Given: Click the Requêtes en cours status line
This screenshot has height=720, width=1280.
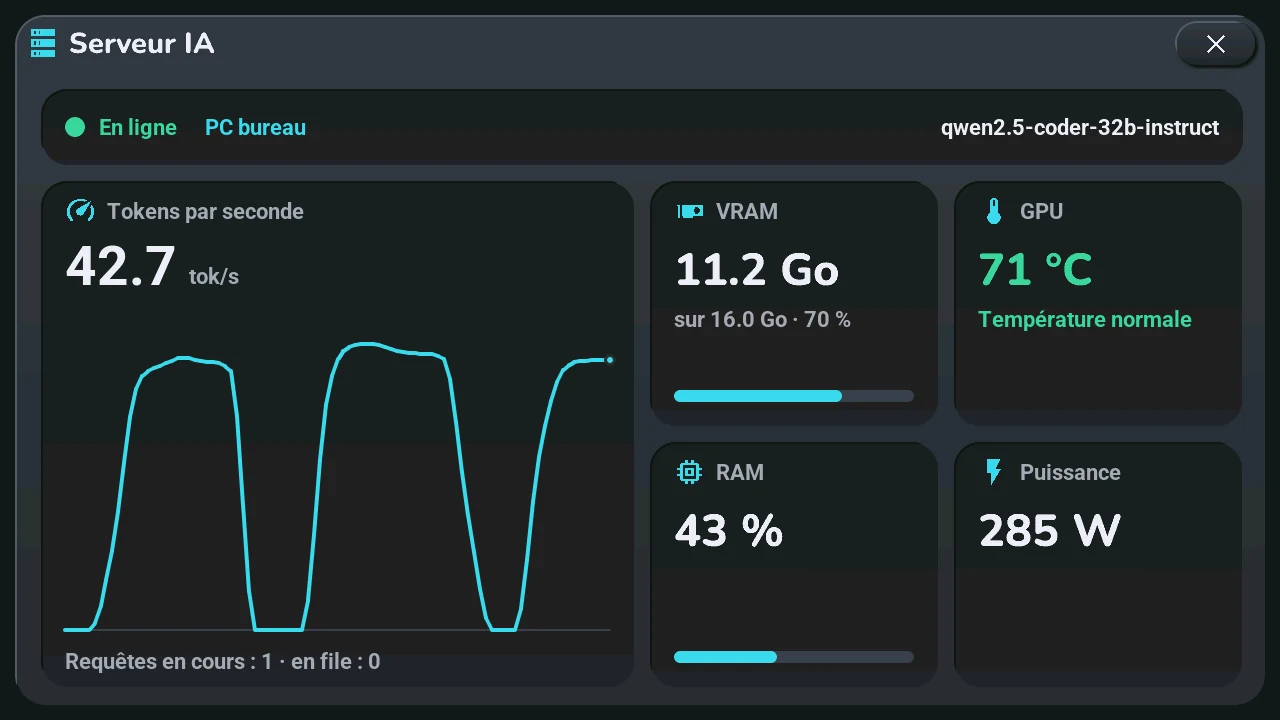Looking at the screenshot, I should click(222, 661).
